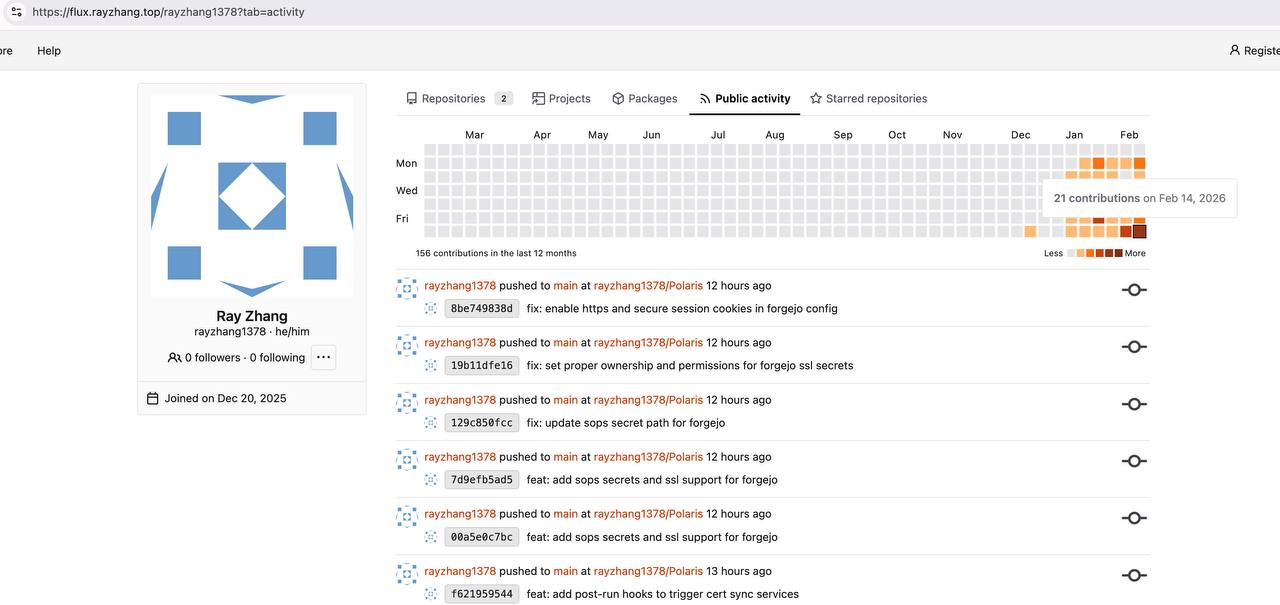Image resolution: width=1280 pixels, height=605 pixels.
Task: Click the Projects board icon
Action: 538,99
